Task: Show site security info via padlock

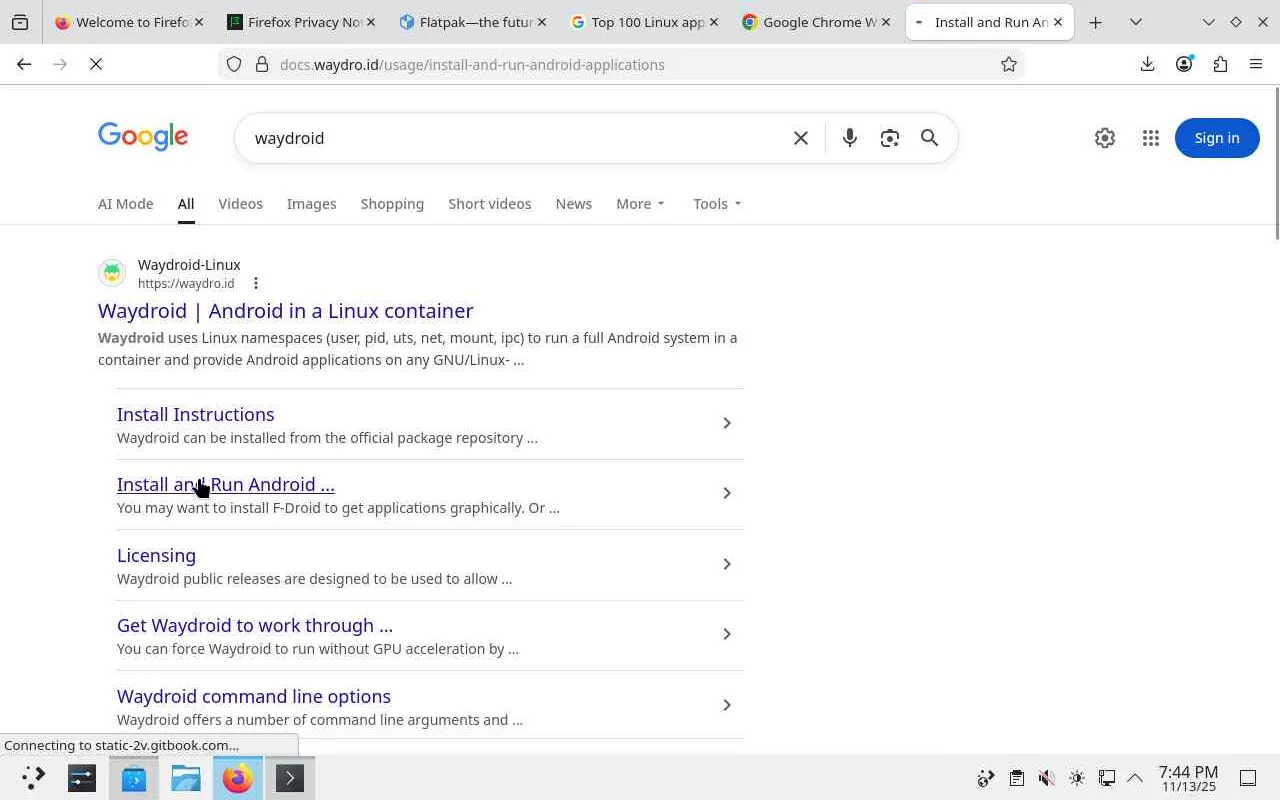Action: 262,64
